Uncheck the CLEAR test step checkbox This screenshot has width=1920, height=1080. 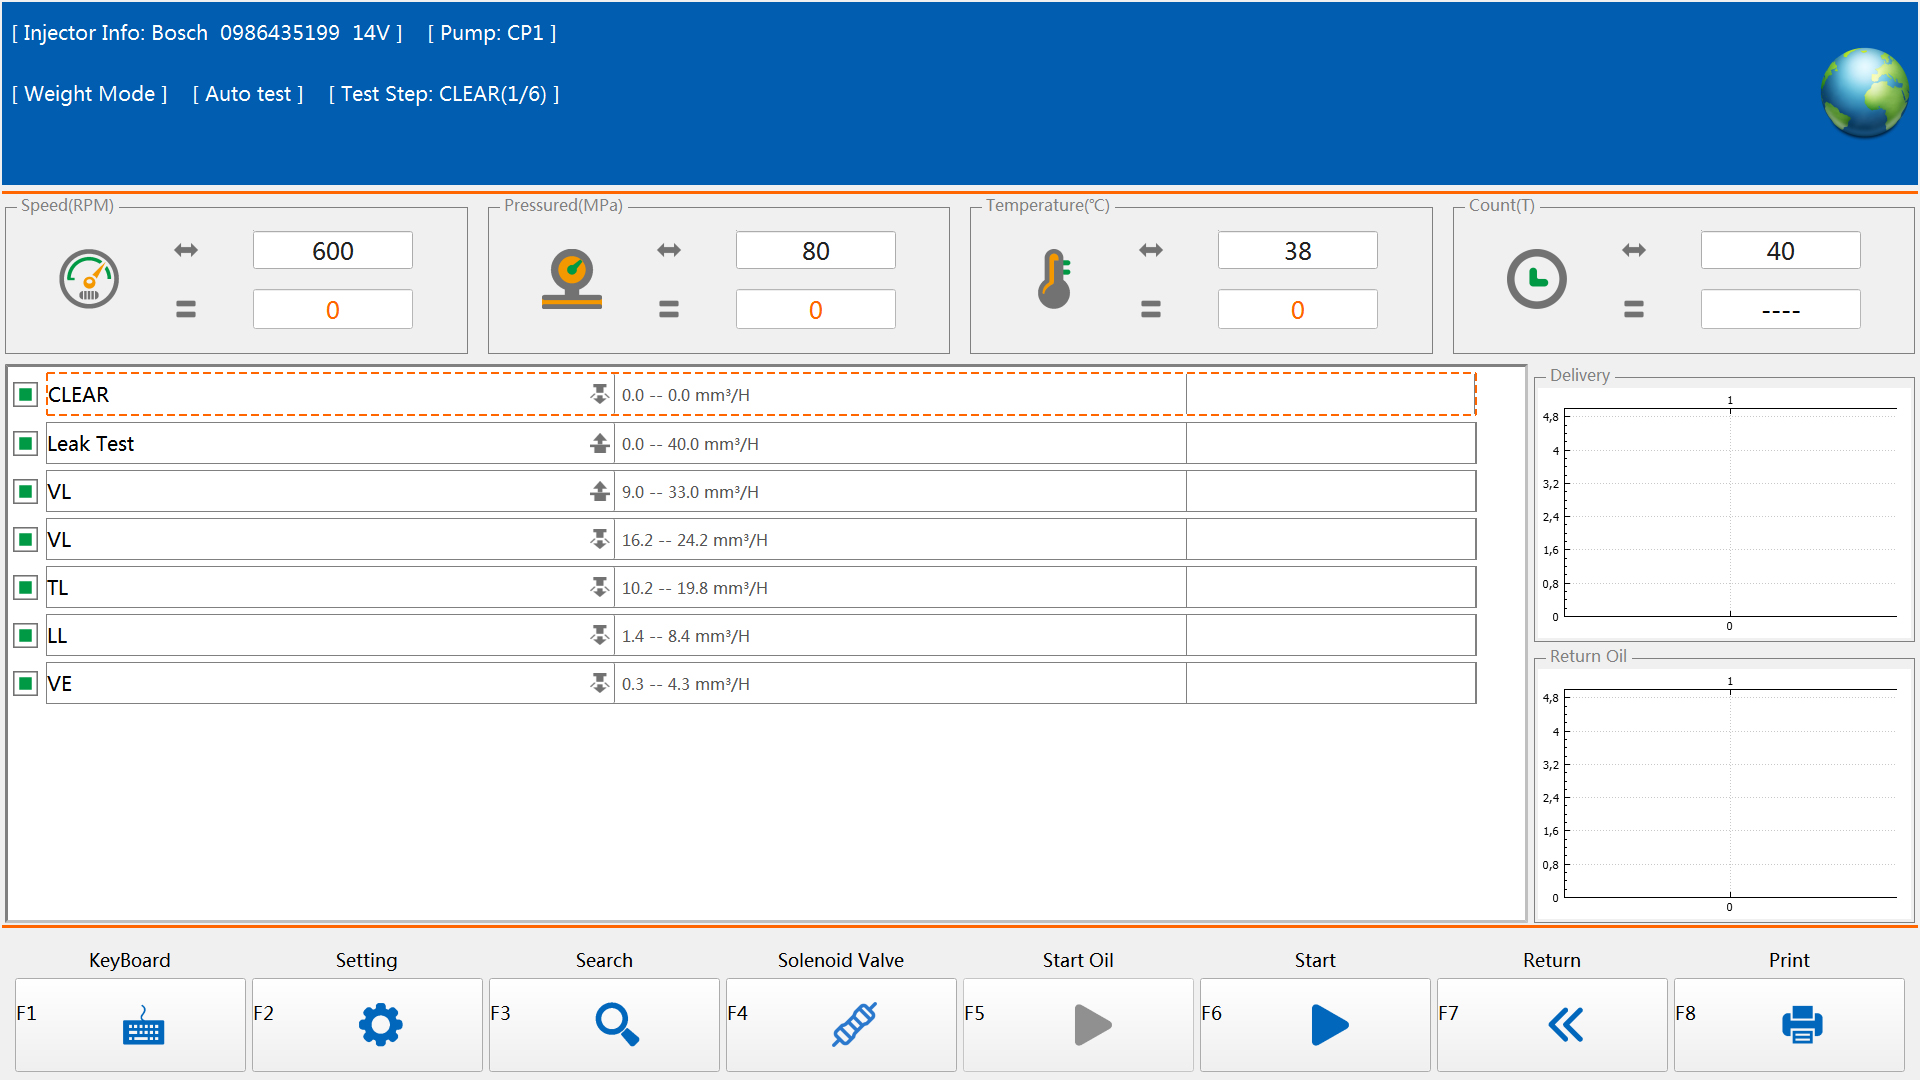(26, 395)
